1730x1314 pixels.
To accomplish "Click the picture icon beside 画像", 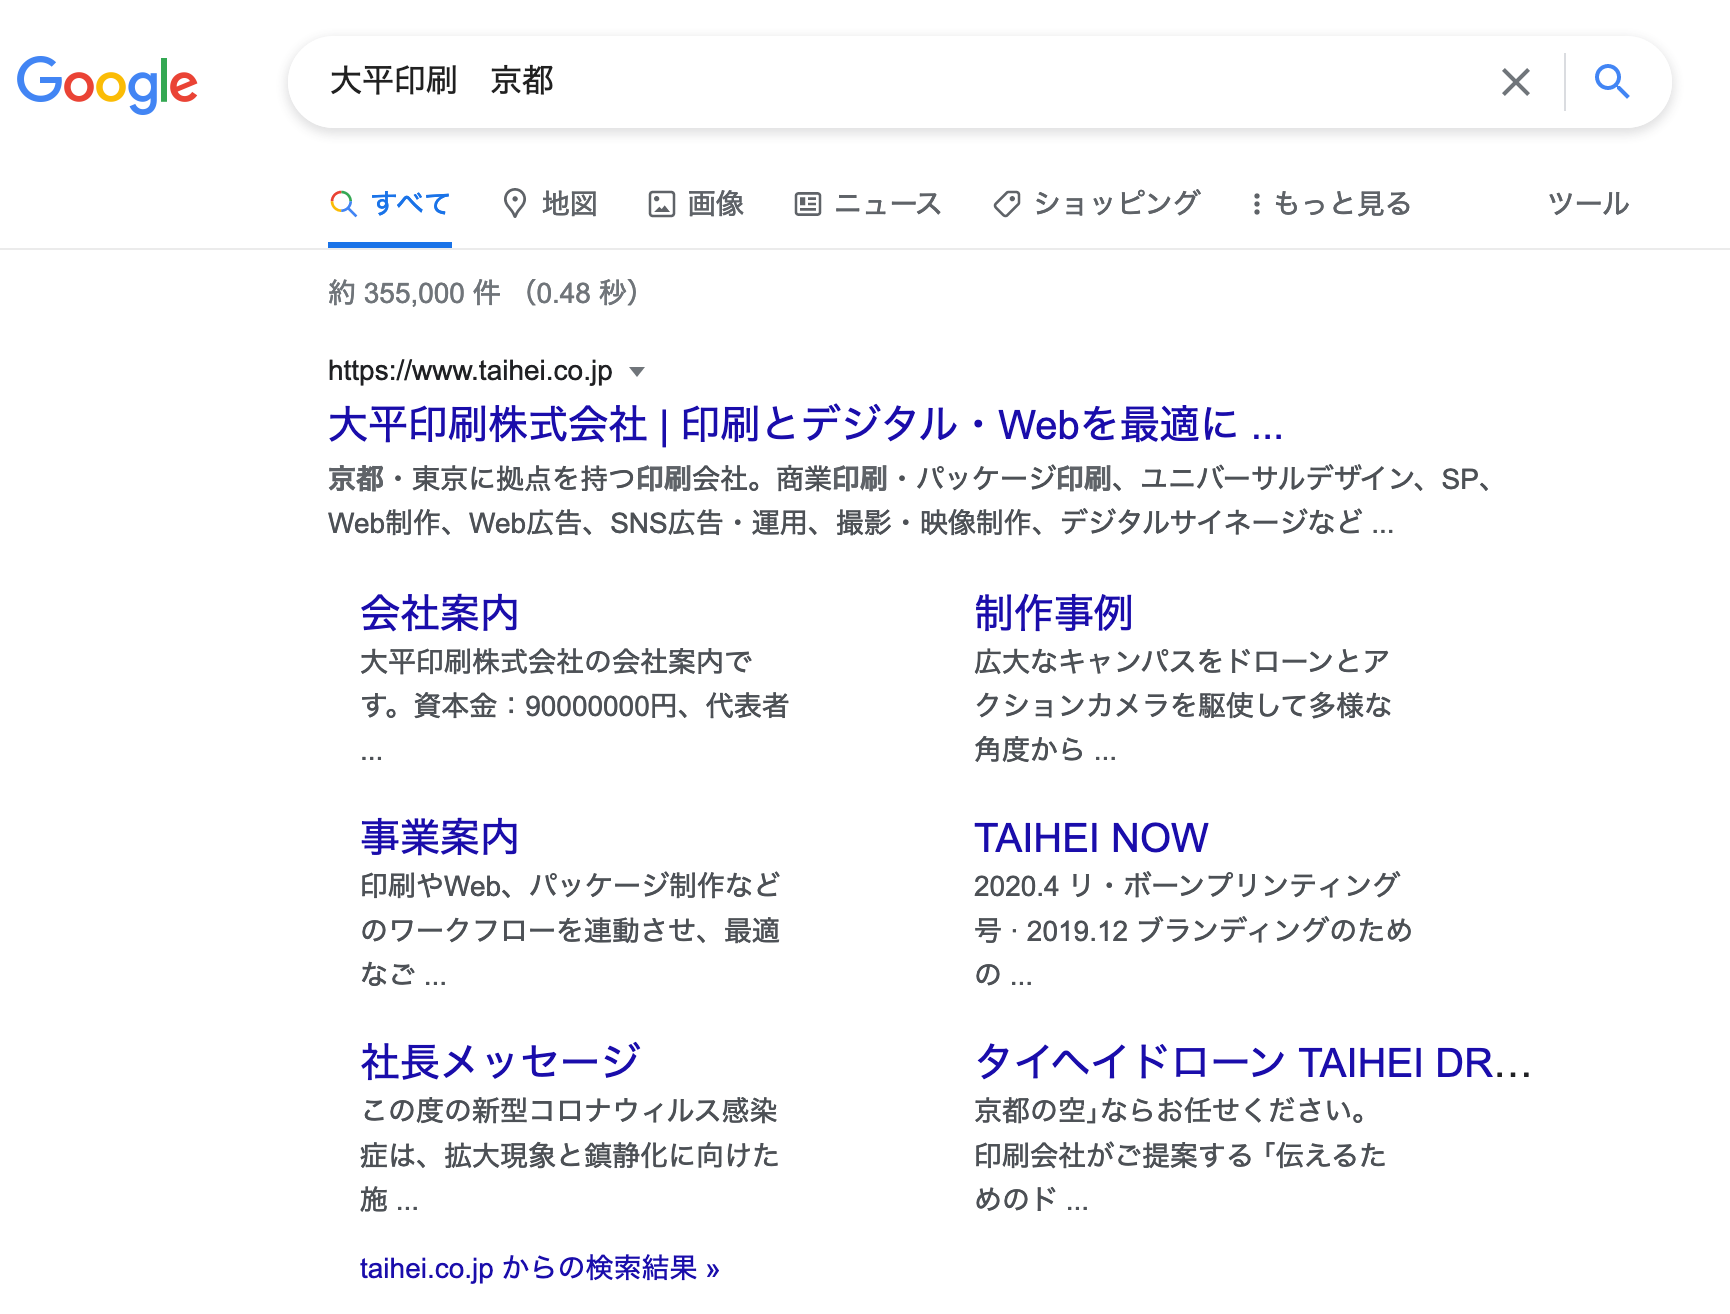I will pyautogui.click(x=662, y=205).
